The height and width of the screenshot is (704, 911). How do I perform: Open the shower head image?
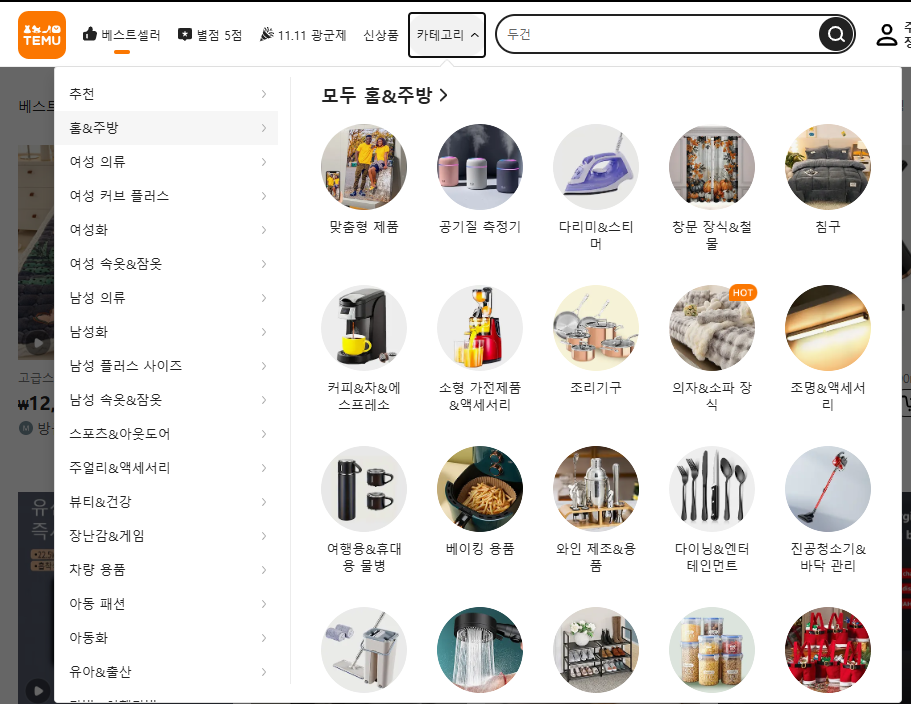480,649
